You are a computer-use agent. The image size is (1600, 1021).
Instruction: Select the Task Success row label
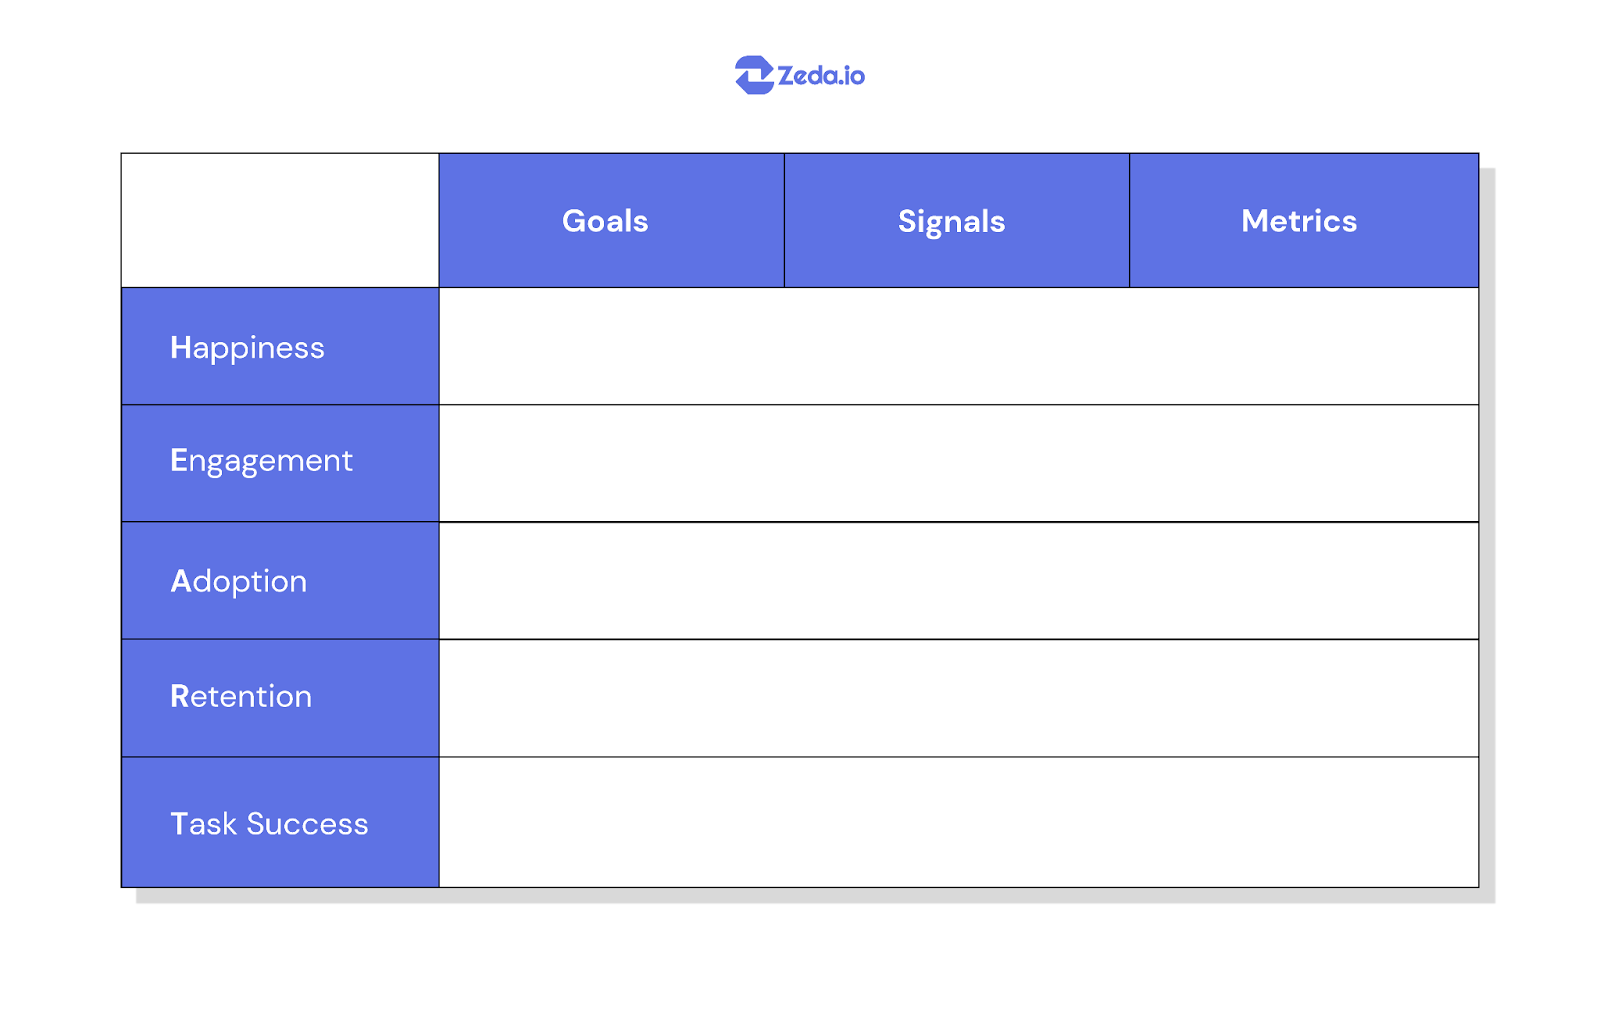(x=269, y=824)
